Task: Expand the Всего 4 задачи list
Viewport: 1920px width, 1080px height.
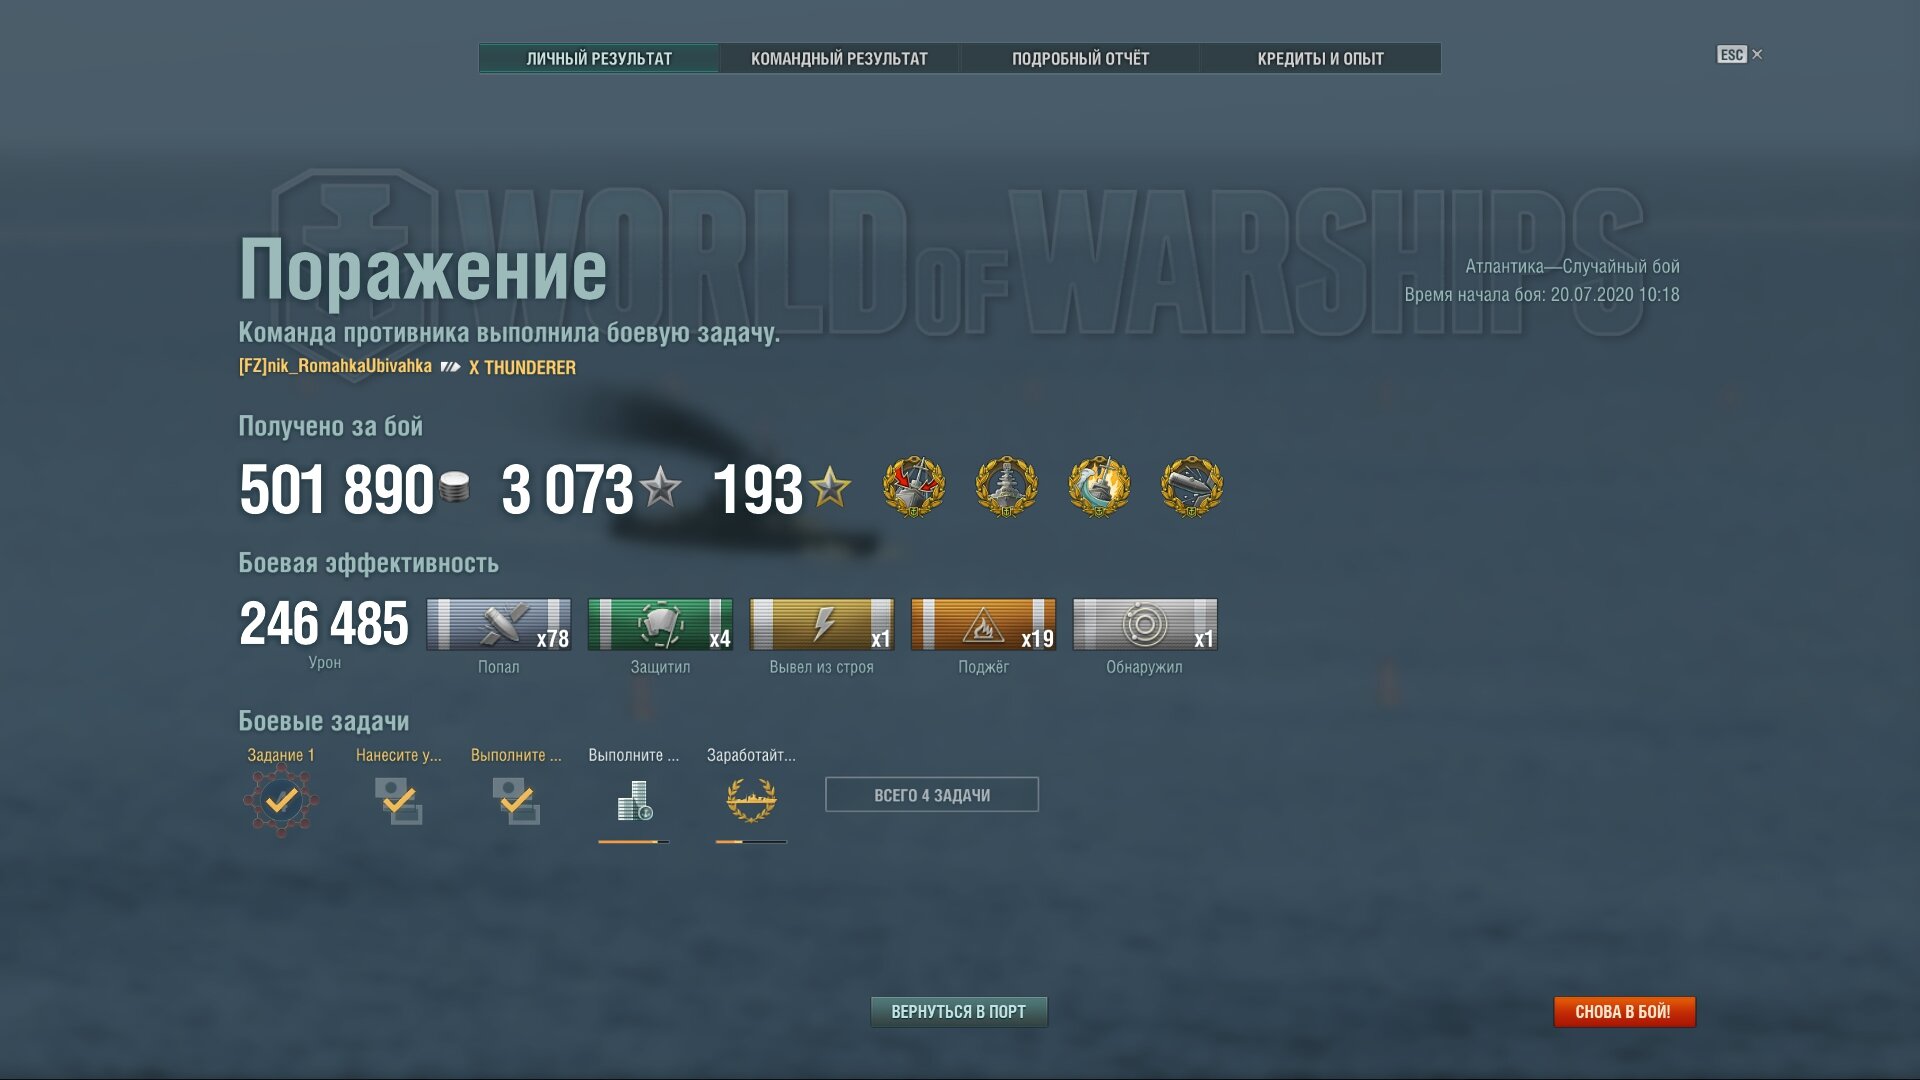Action: tap(932, 795)
